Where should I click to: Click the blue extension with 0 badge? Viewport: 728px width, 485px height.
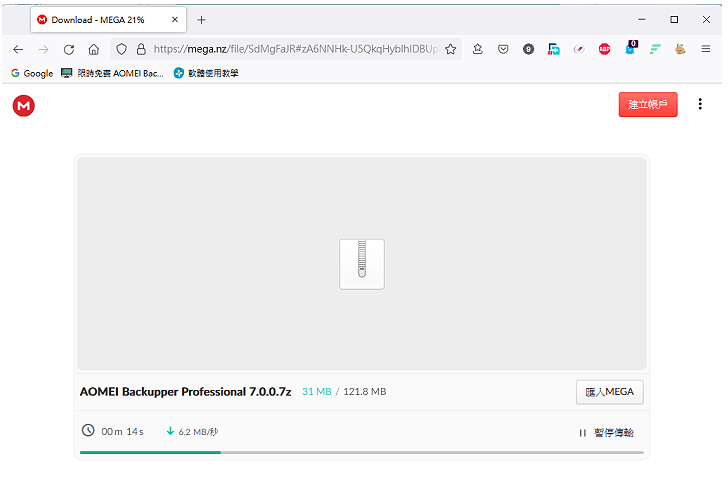(631, 48)
